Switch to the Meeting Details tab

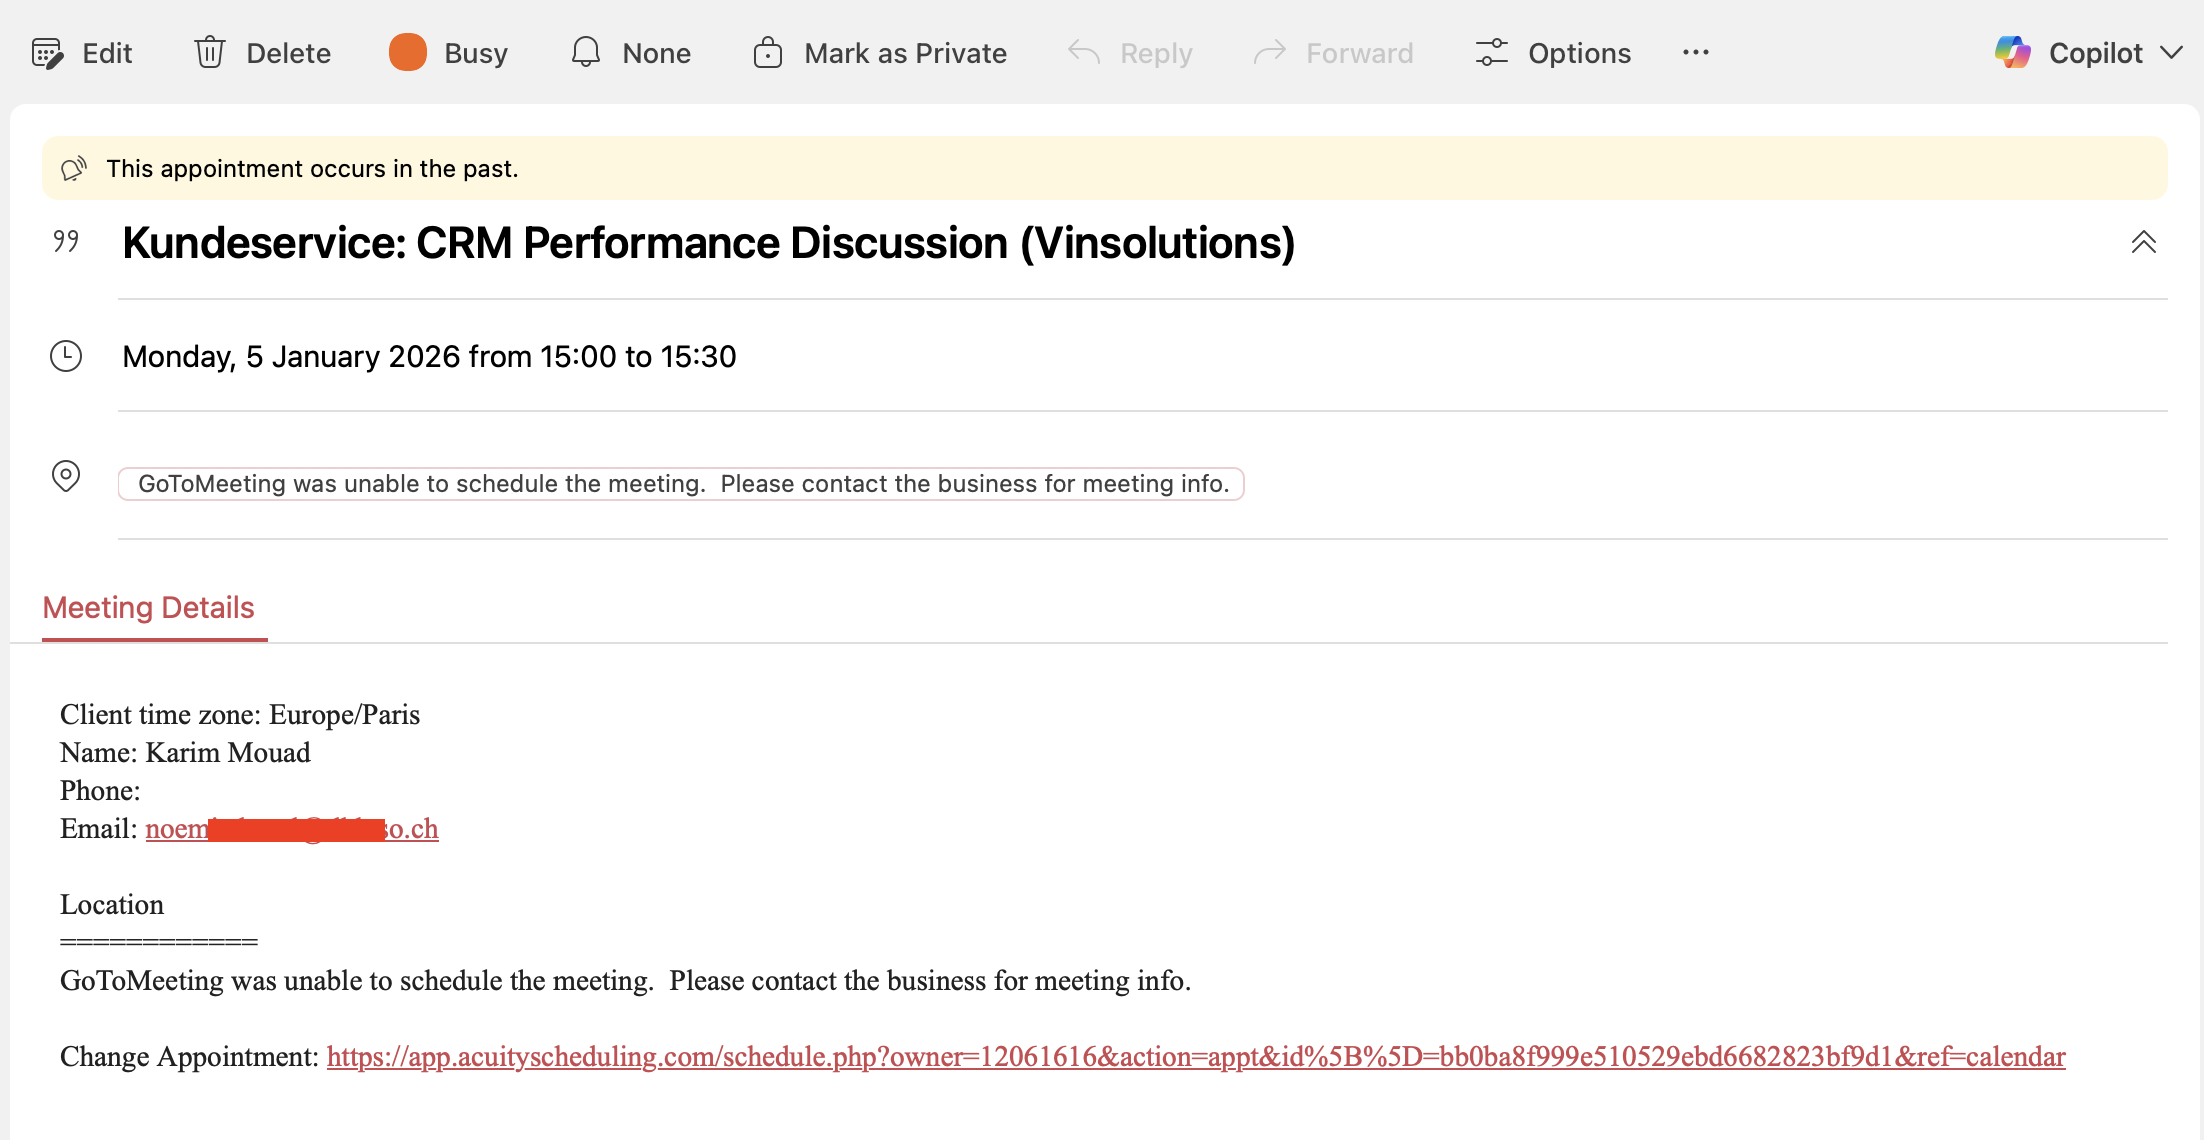pos(149,608)
